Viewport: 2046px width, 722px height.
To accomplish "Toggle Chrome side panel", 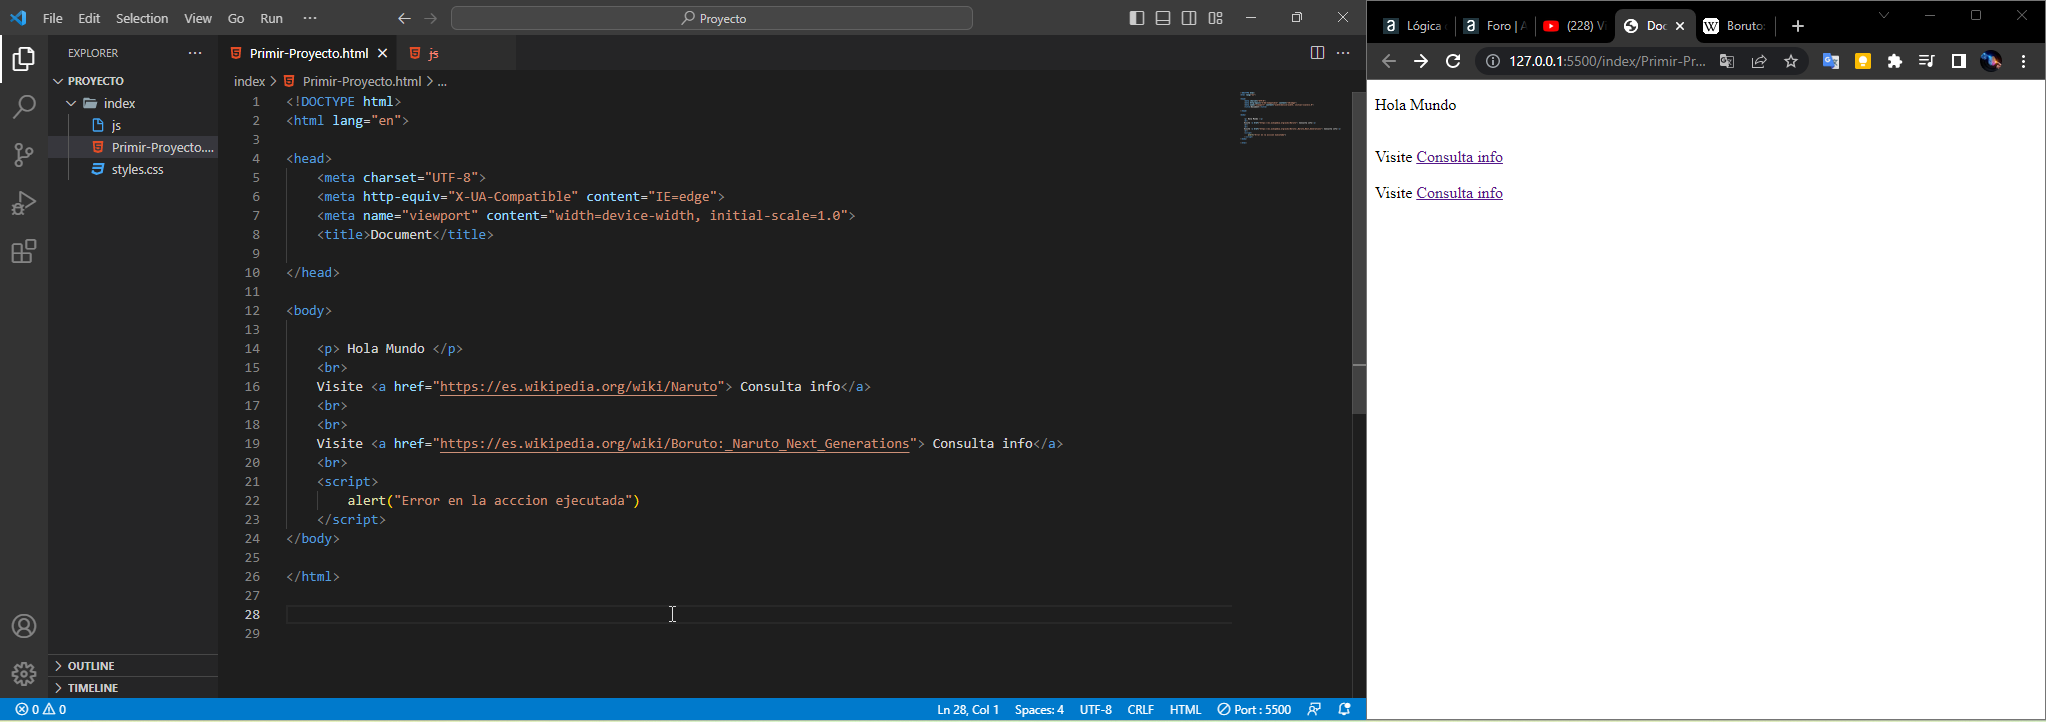I will [x=1959, y=62].
